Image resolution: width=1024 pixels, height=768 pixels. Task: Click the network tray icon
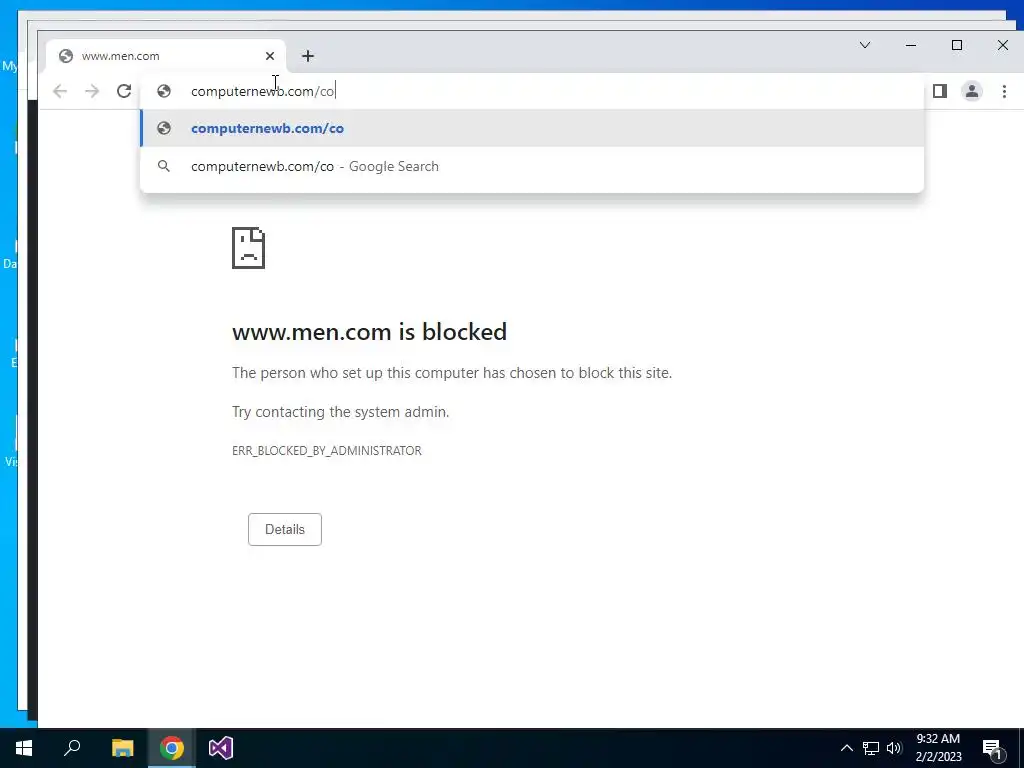(871, 748)
